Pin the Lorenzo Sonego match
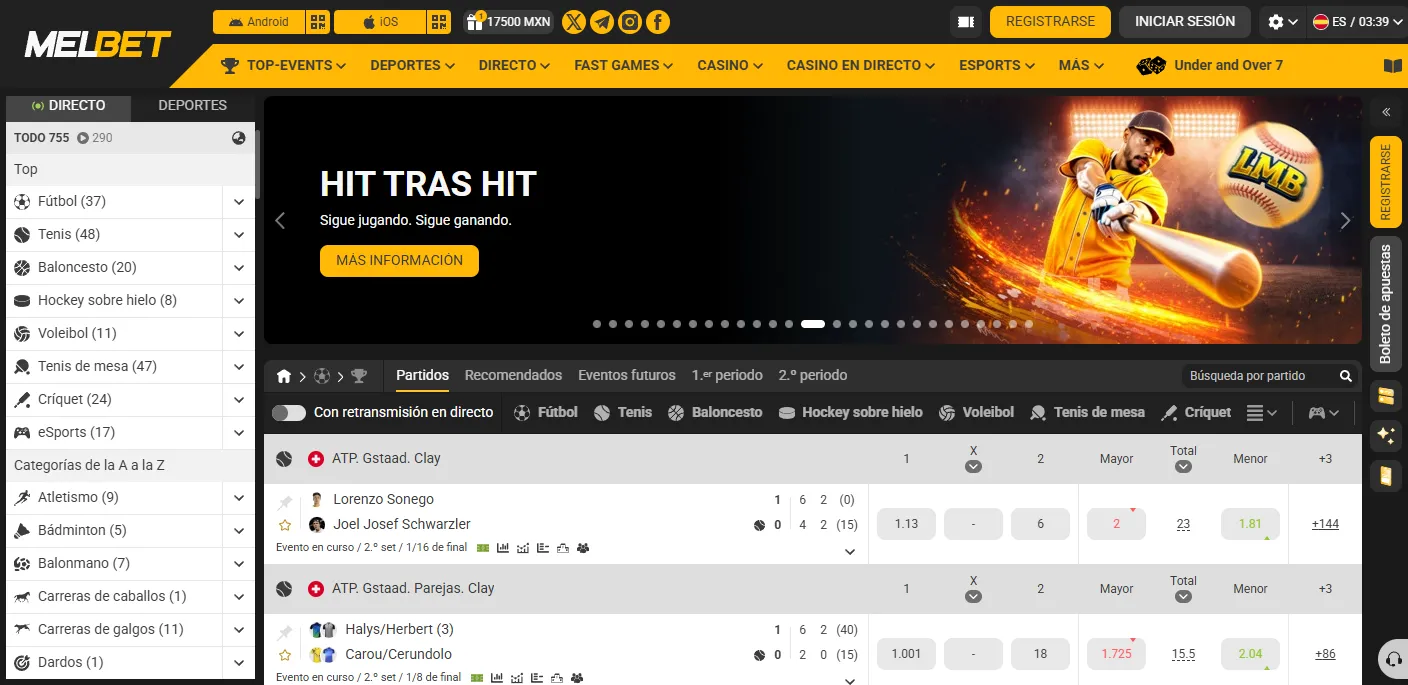 click(285, 502)
